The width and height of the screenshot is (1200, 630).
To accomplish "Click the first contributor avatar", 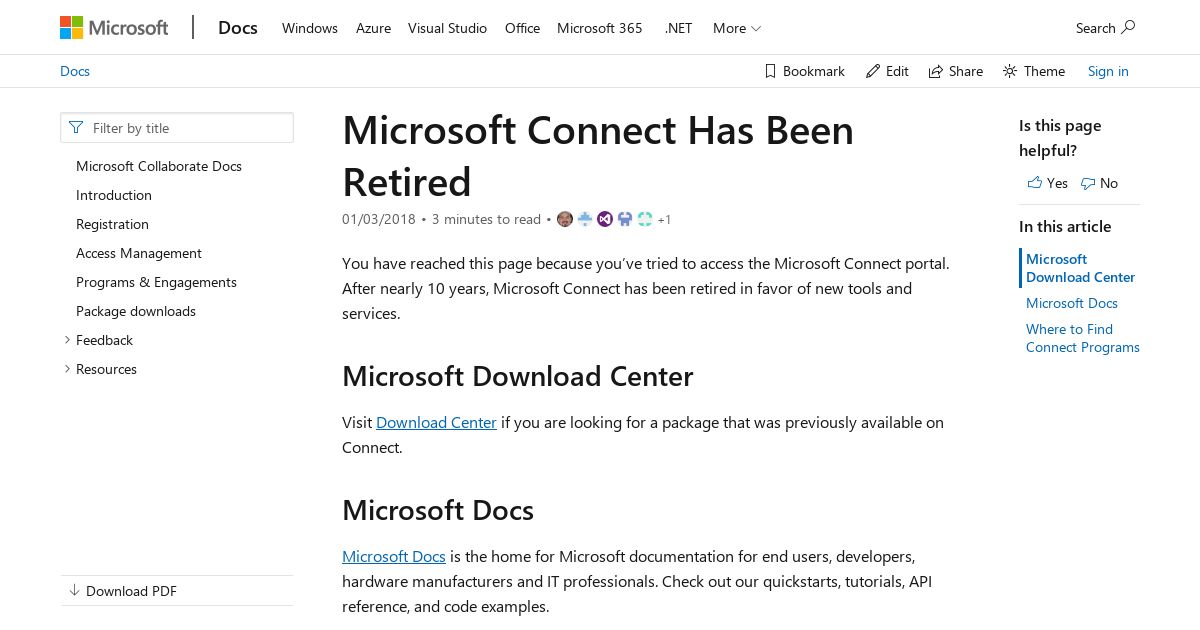I will pos(565,219).
